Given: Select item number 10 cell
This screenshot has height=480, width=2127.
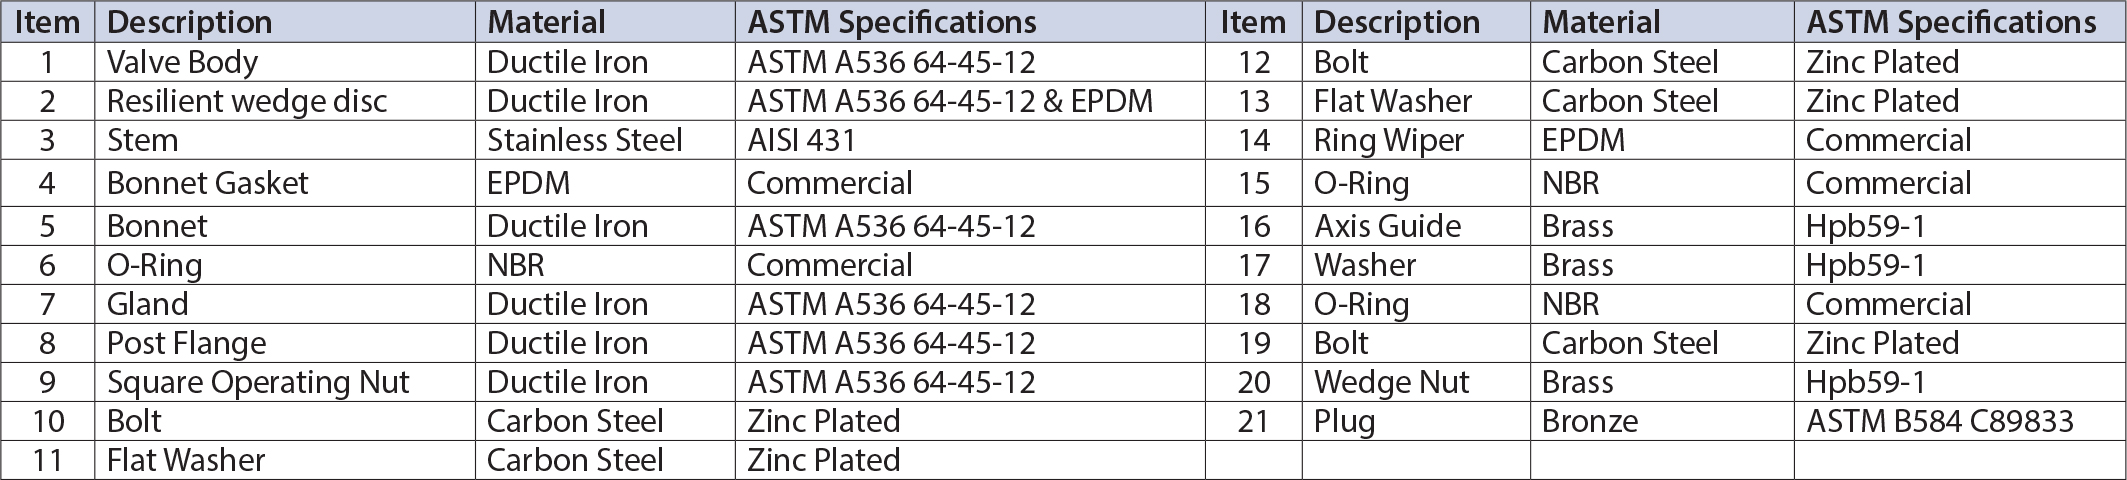Looking at the screenshot, I should point(47,421).
